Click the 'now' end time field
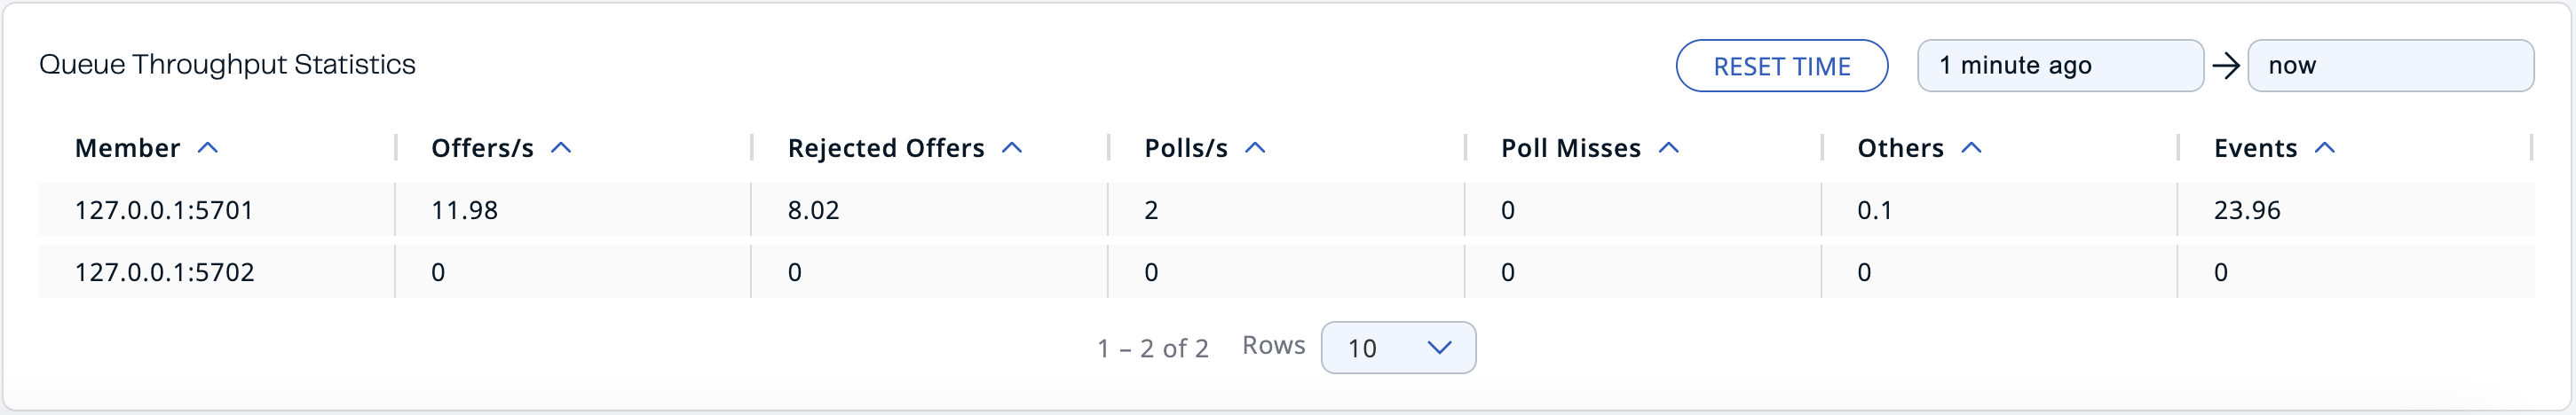Viewport: 2576px width, 415px height. (2389, 66)
